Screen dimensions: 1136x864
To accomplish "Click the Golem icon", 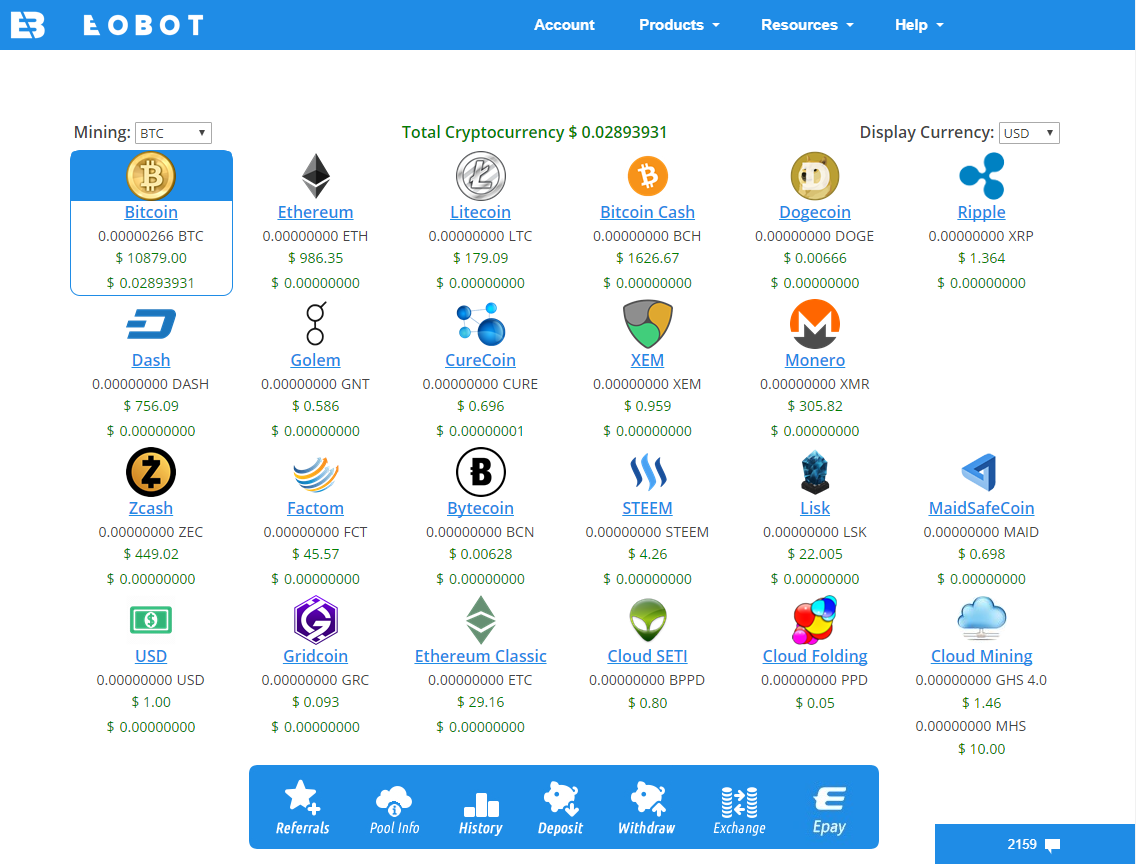I will [315, 323].
